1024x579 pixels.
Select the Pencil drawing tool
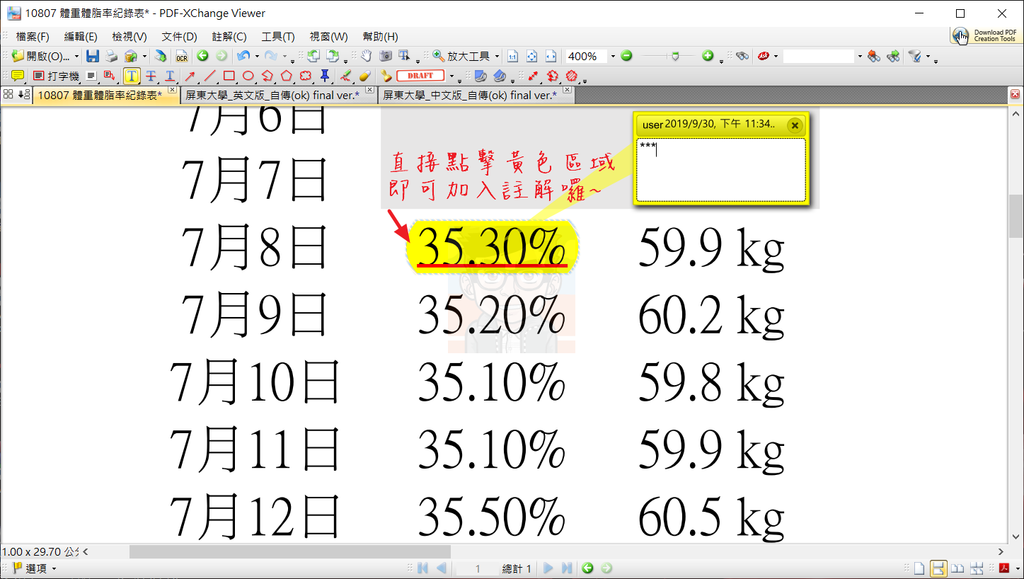click(345, 76)
